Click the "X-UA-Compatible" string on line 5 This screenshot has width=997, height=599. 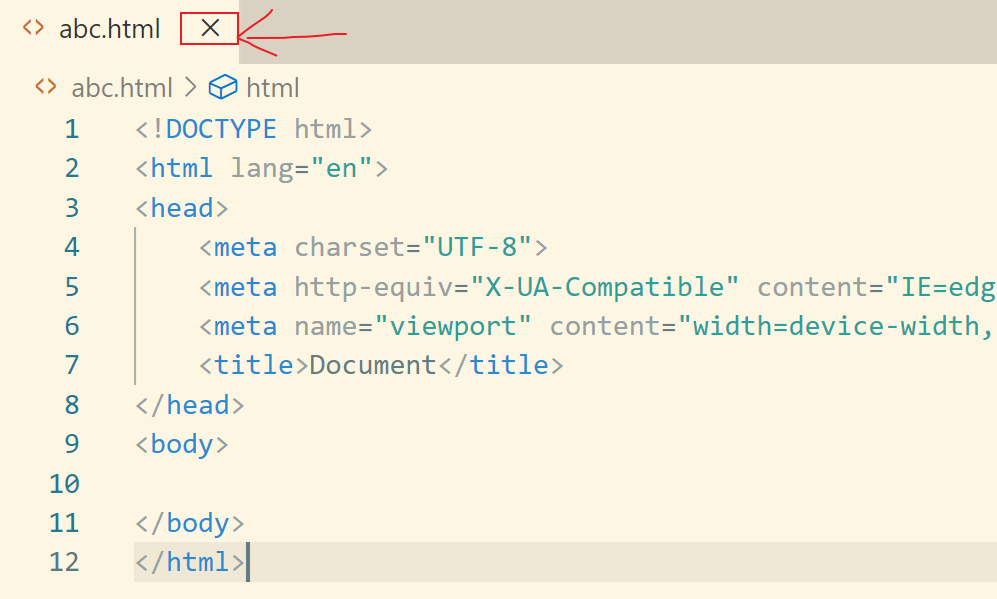click(x=605, y=287)
